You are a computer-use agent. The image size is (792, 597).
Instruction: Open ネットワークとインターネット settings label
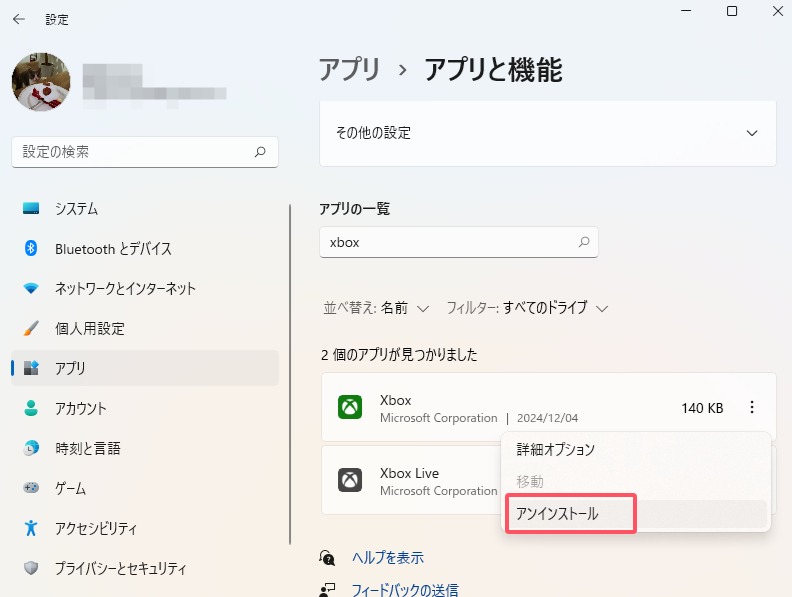pos(125,288)
